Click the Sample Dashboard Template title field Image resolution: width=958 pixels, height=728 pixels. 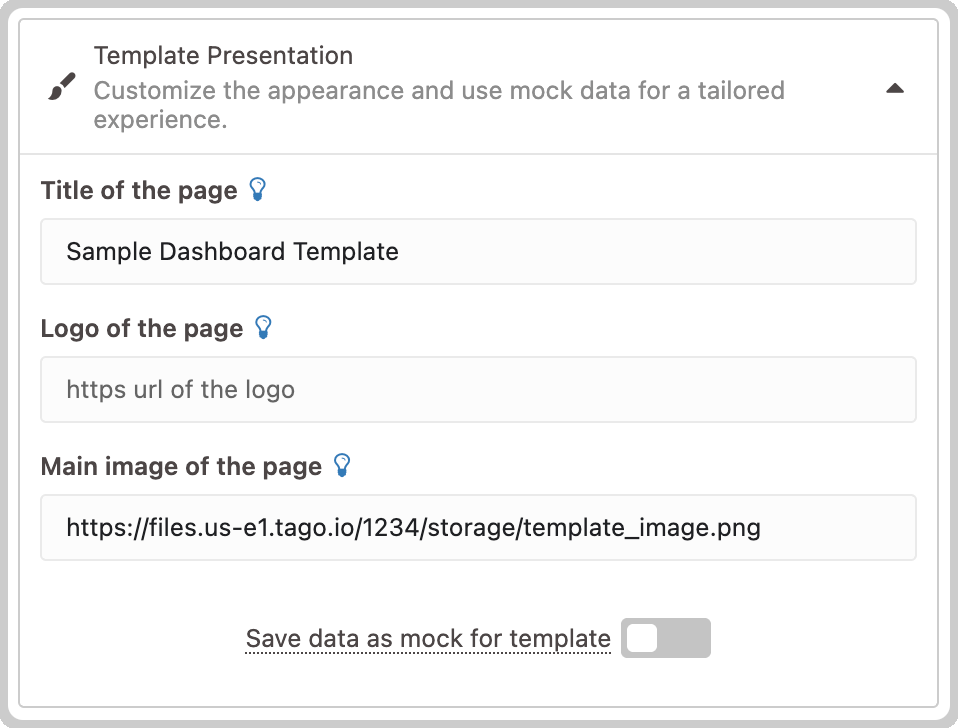click(x=478, y=252)
